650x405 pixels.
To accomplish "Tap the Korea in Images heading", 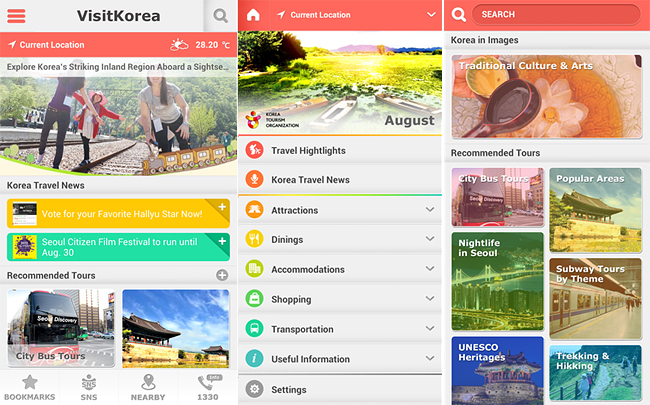I will coord(484,40).
